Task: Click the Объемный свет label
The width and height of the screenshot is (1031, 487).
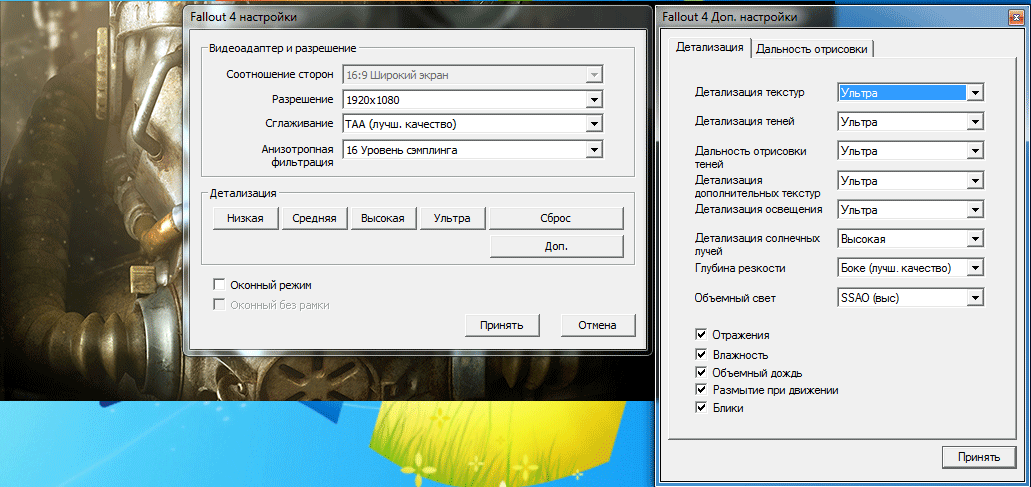Action: (735, 298)
